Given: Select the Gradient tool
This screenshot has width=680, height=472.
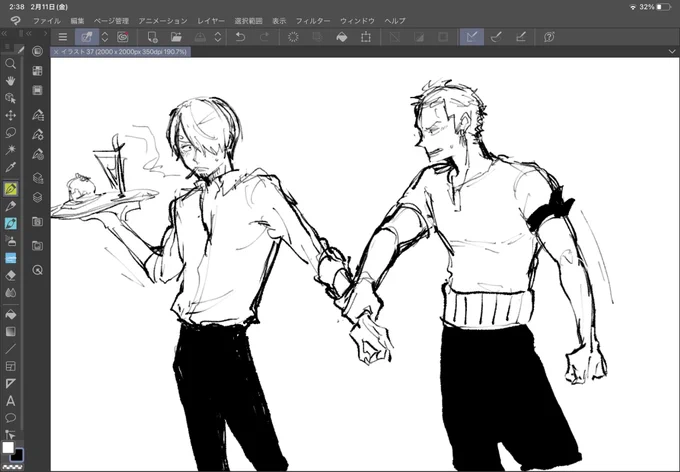Looking at the screenshot, I should point(10,332).
